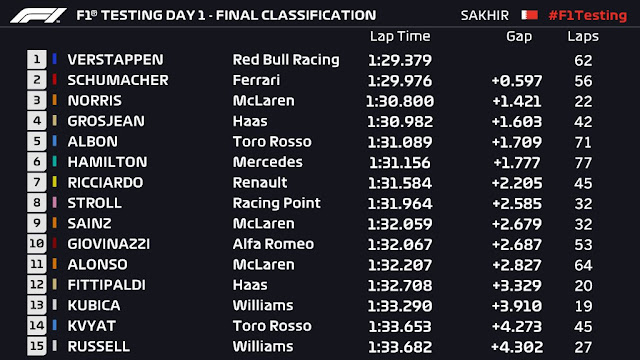Click Albon's 71 laps count
The image size is (640, 360).
[x=583, y=142]
